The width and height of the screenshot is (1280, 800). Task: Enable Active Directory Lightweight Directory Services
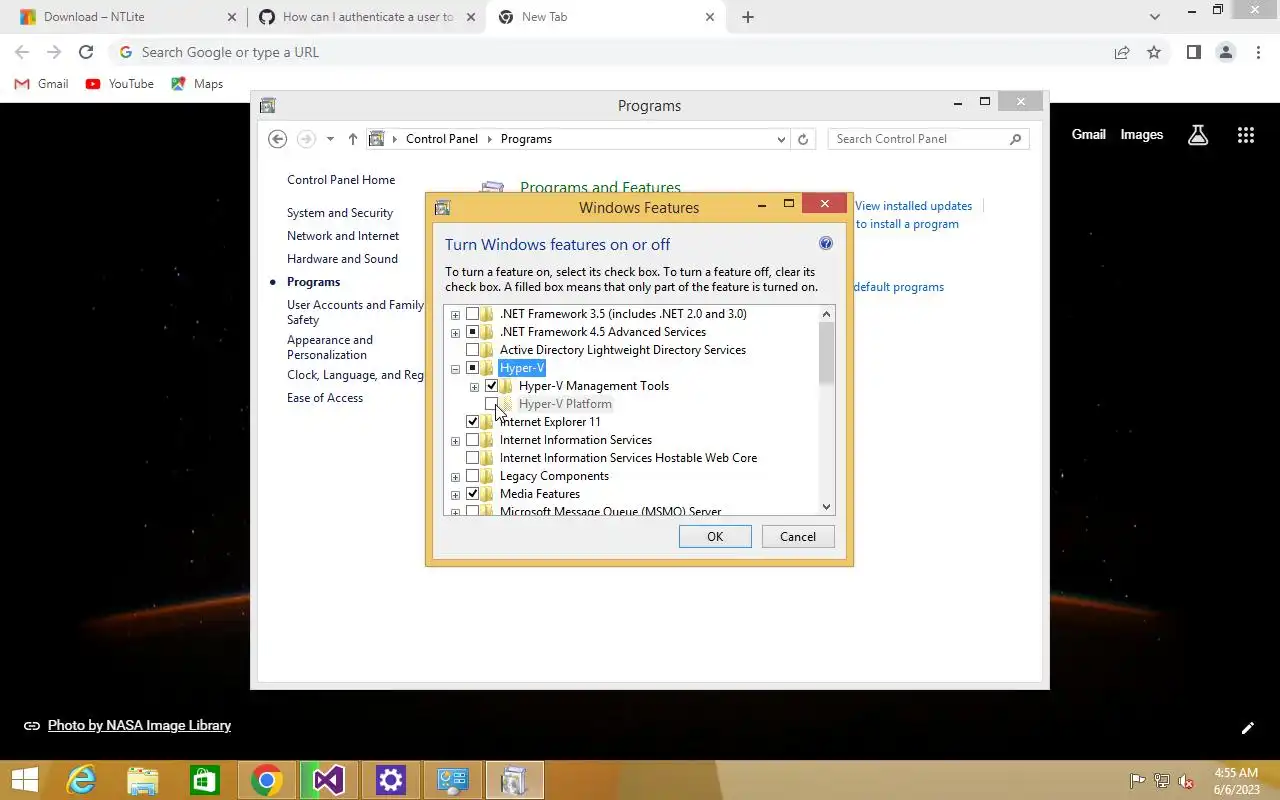pyautogui.click(x=473, y=350)
